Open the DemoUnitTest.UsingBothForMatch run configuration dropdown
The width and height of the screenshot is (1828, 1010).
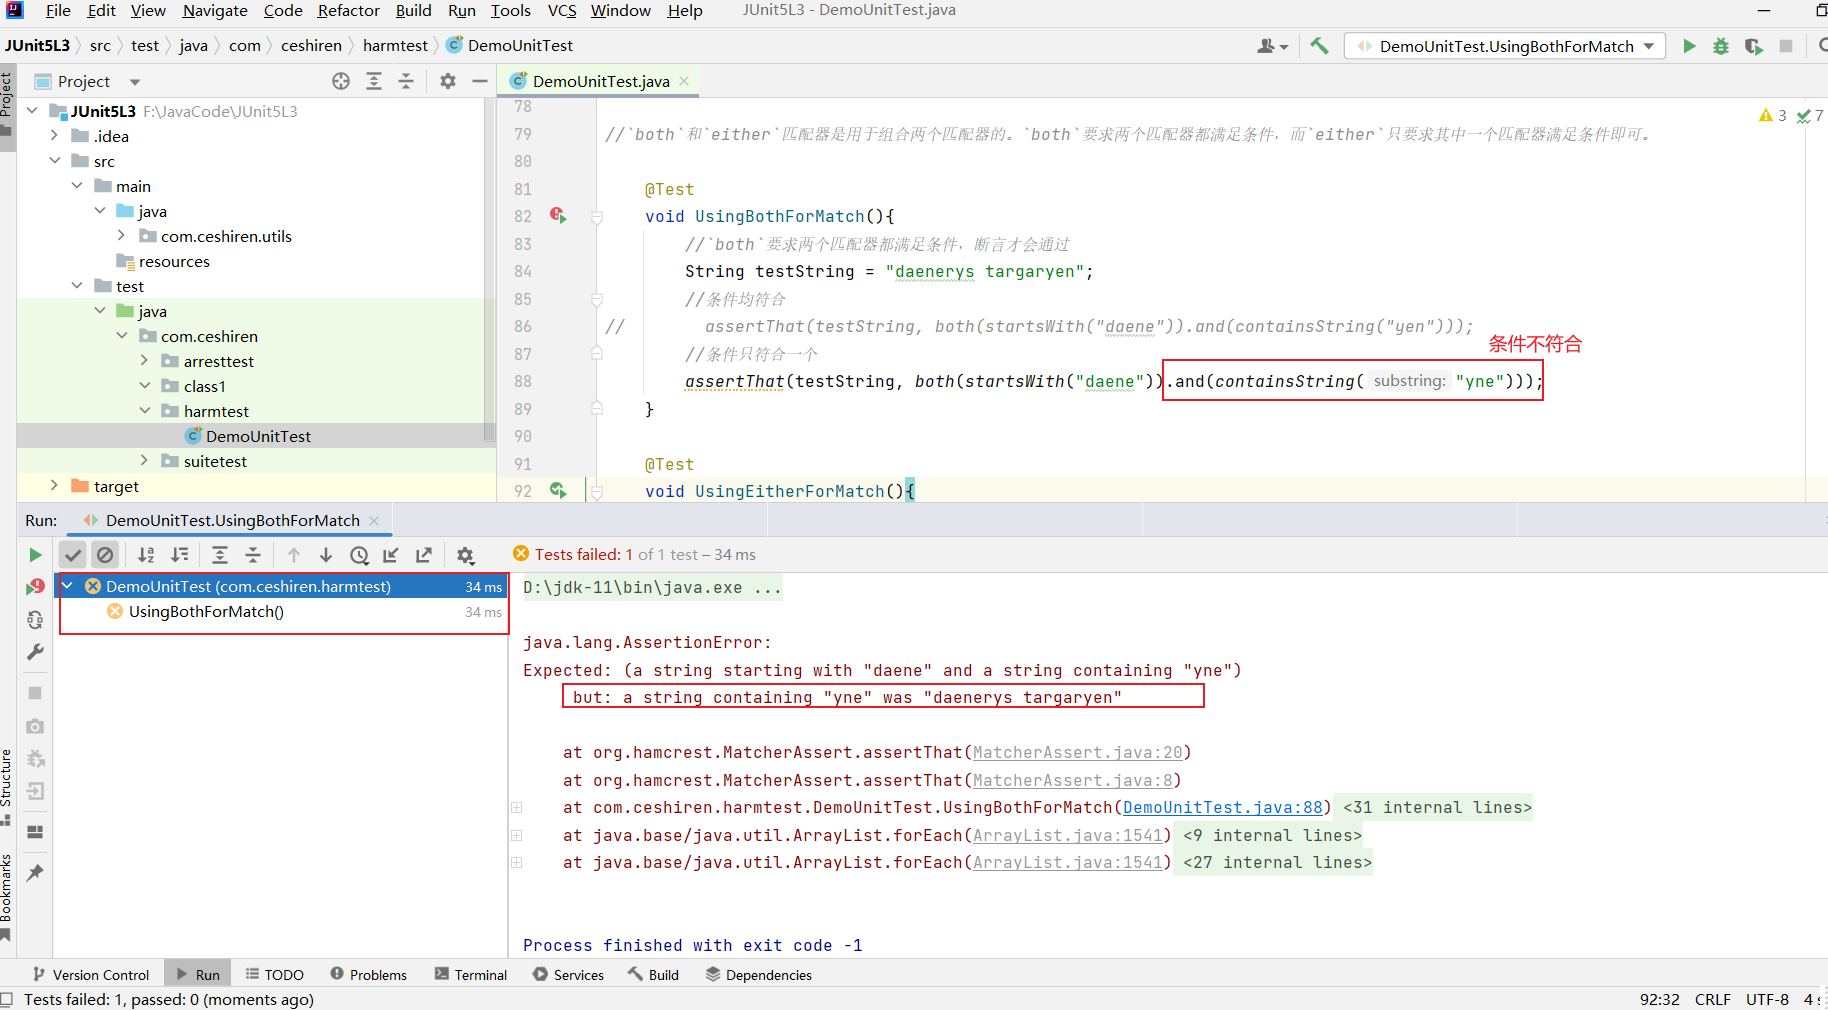[x=1505, y=46]
